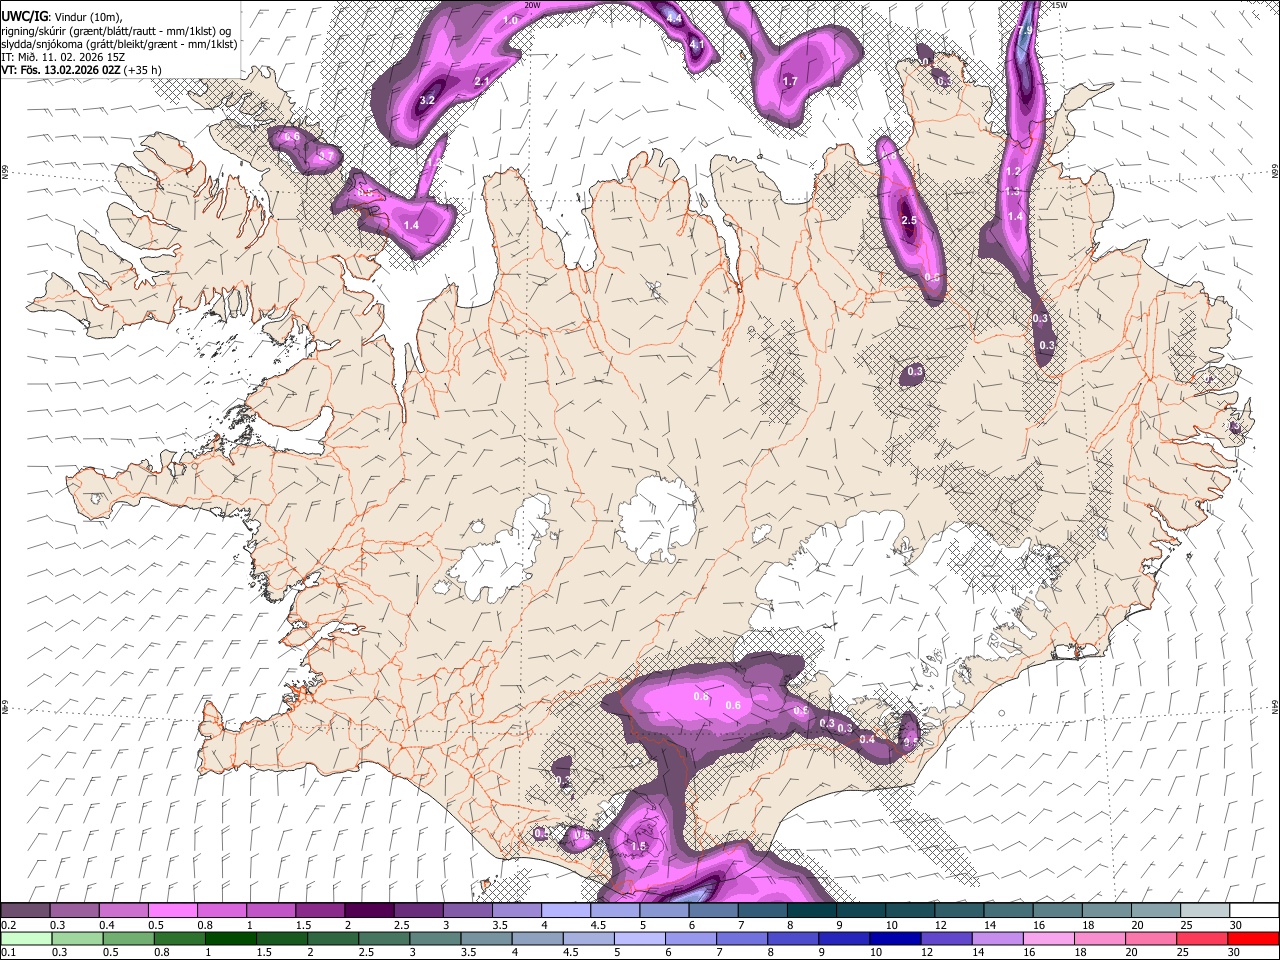
Task: Click the 4.4 precipitation value on the map
Action: click(674, 18)
